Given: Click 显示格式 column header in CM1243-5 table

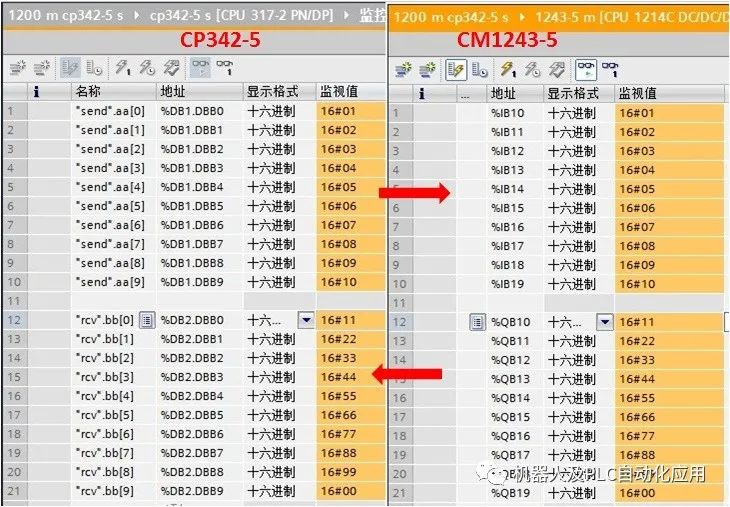Looking at the screenshot, I should [579, 94].
